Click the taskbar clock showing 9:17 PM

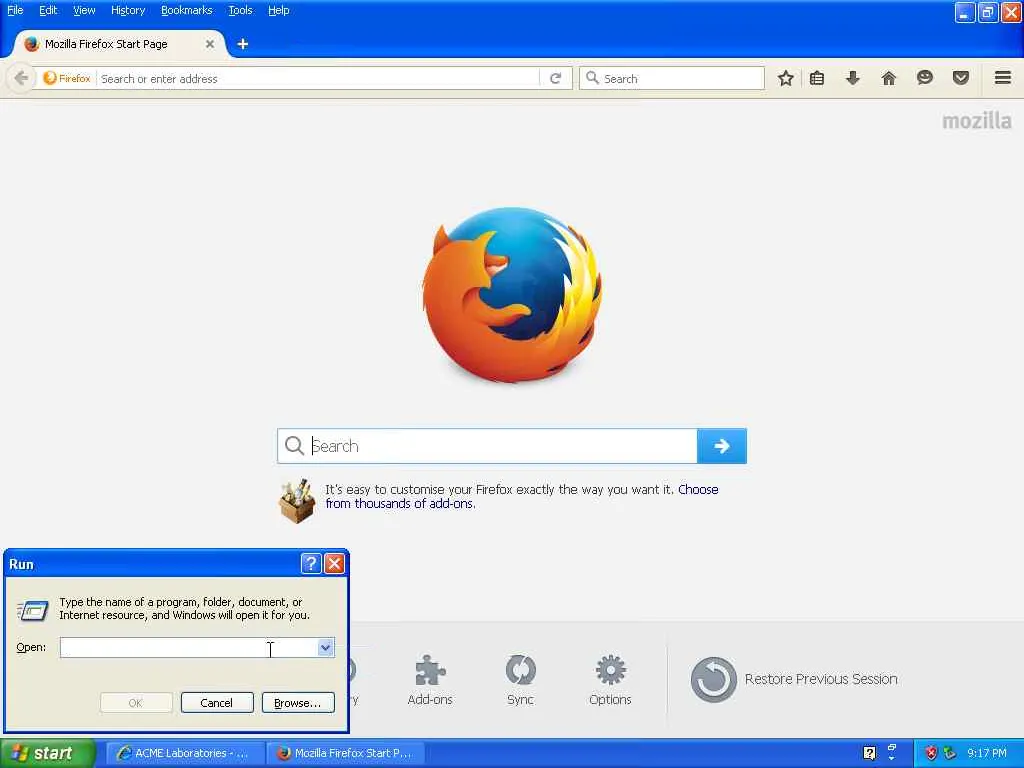(x=987, y=753)
